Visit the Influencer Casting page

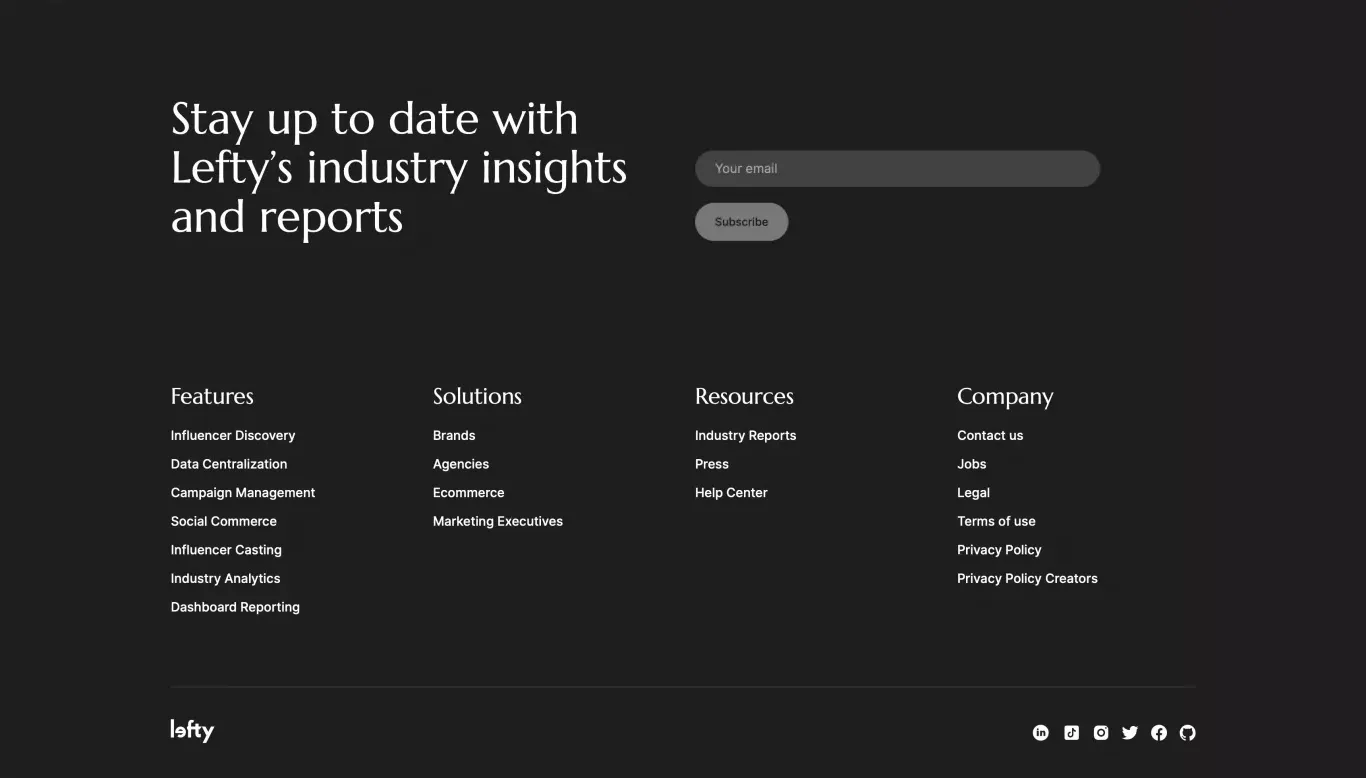click(x=226, y=550)
